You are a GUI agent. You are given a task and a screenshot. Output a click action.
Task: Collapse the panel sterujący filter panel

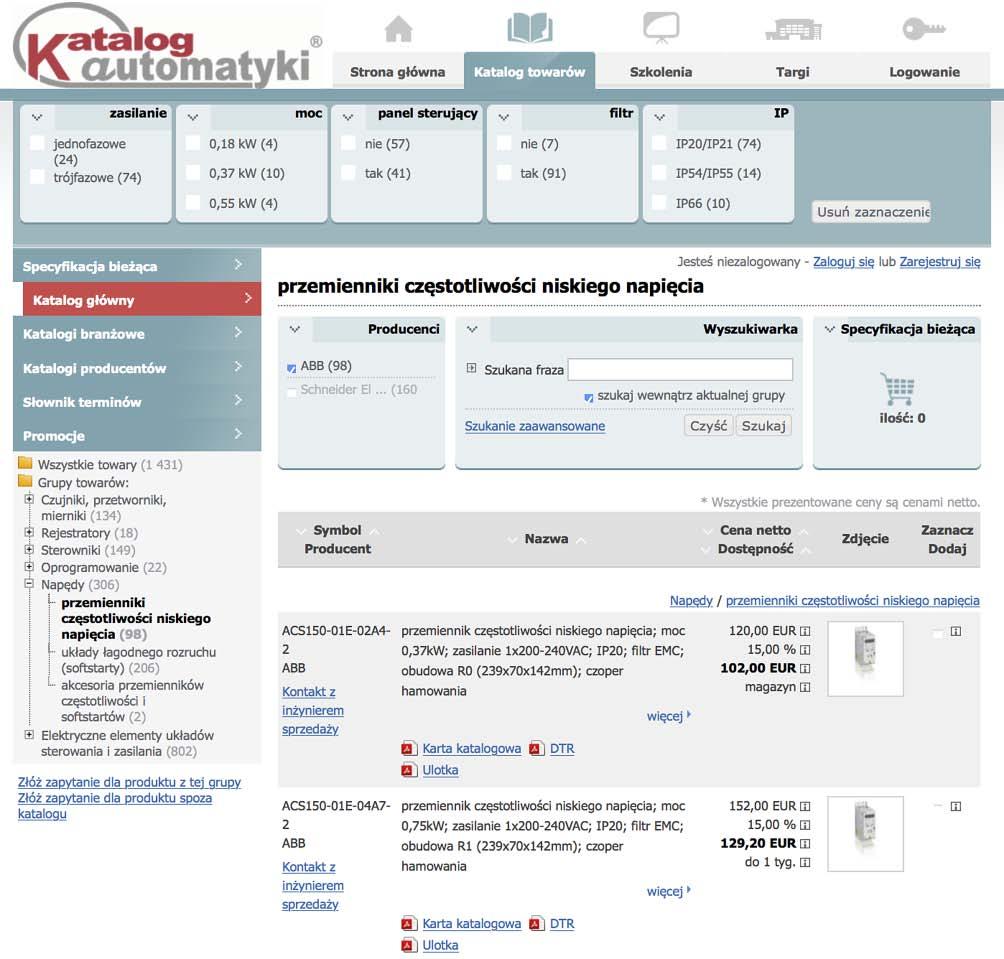pyautogui.click(x=348, y=118)
